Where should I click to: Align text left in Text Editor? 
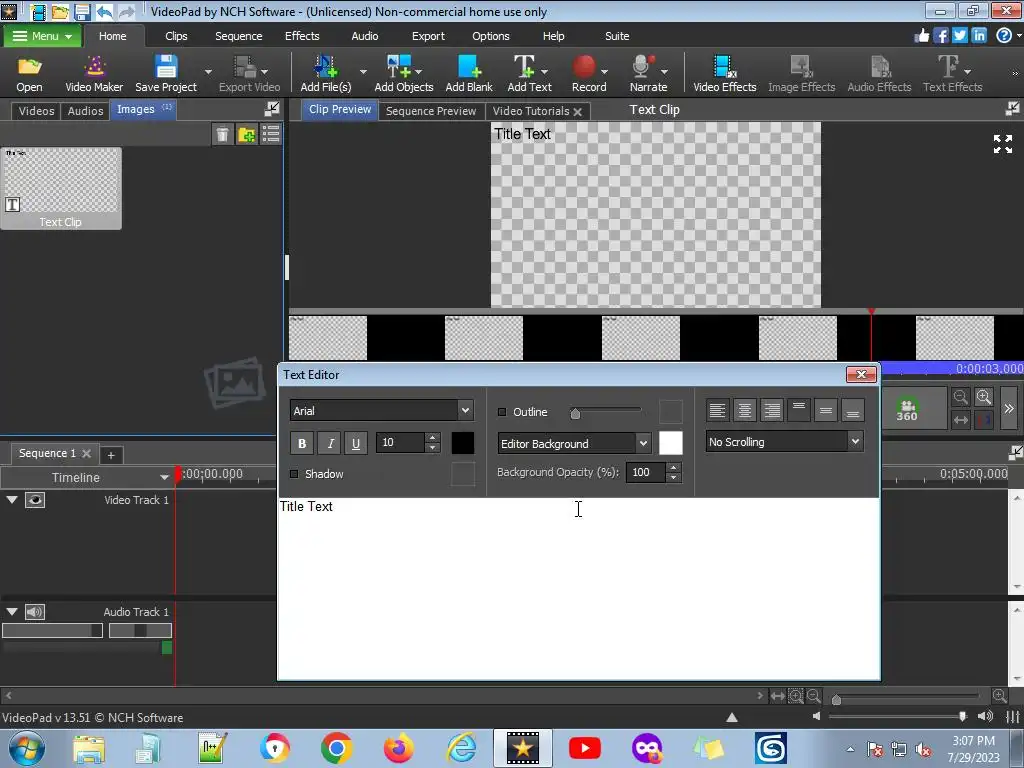717,410
